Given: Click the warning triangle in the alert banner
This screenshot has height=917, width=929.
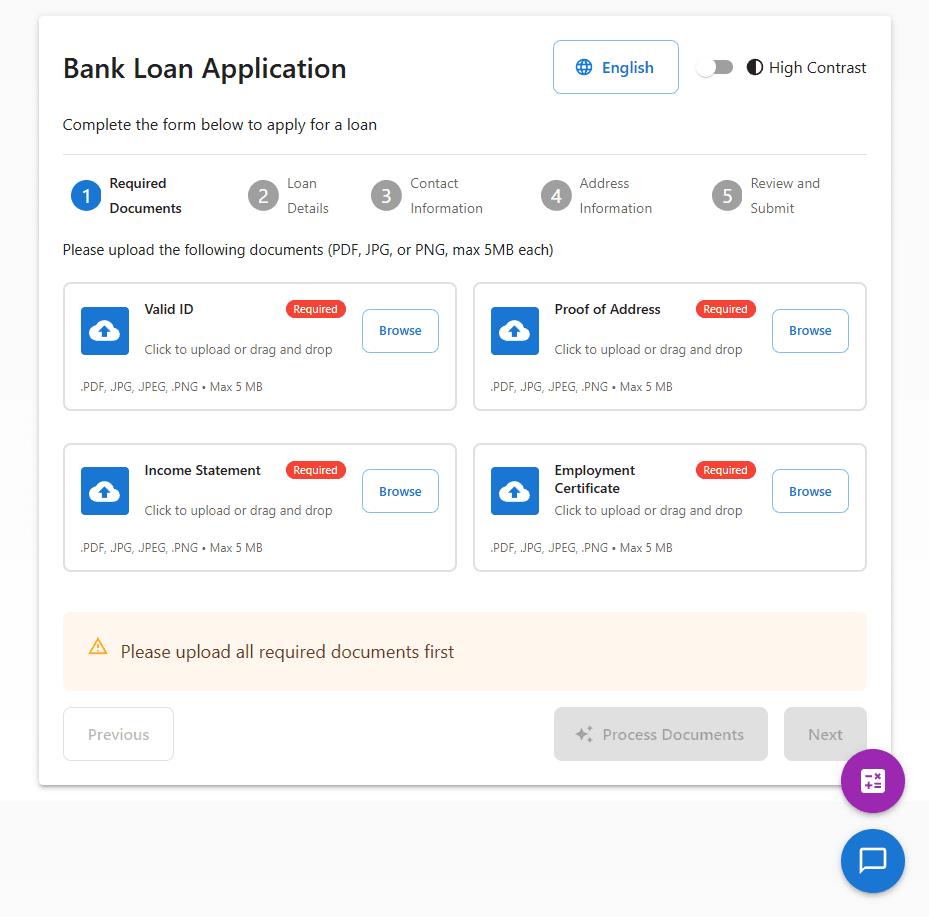Looking at the screenshot, I should [x=97, y=646].
